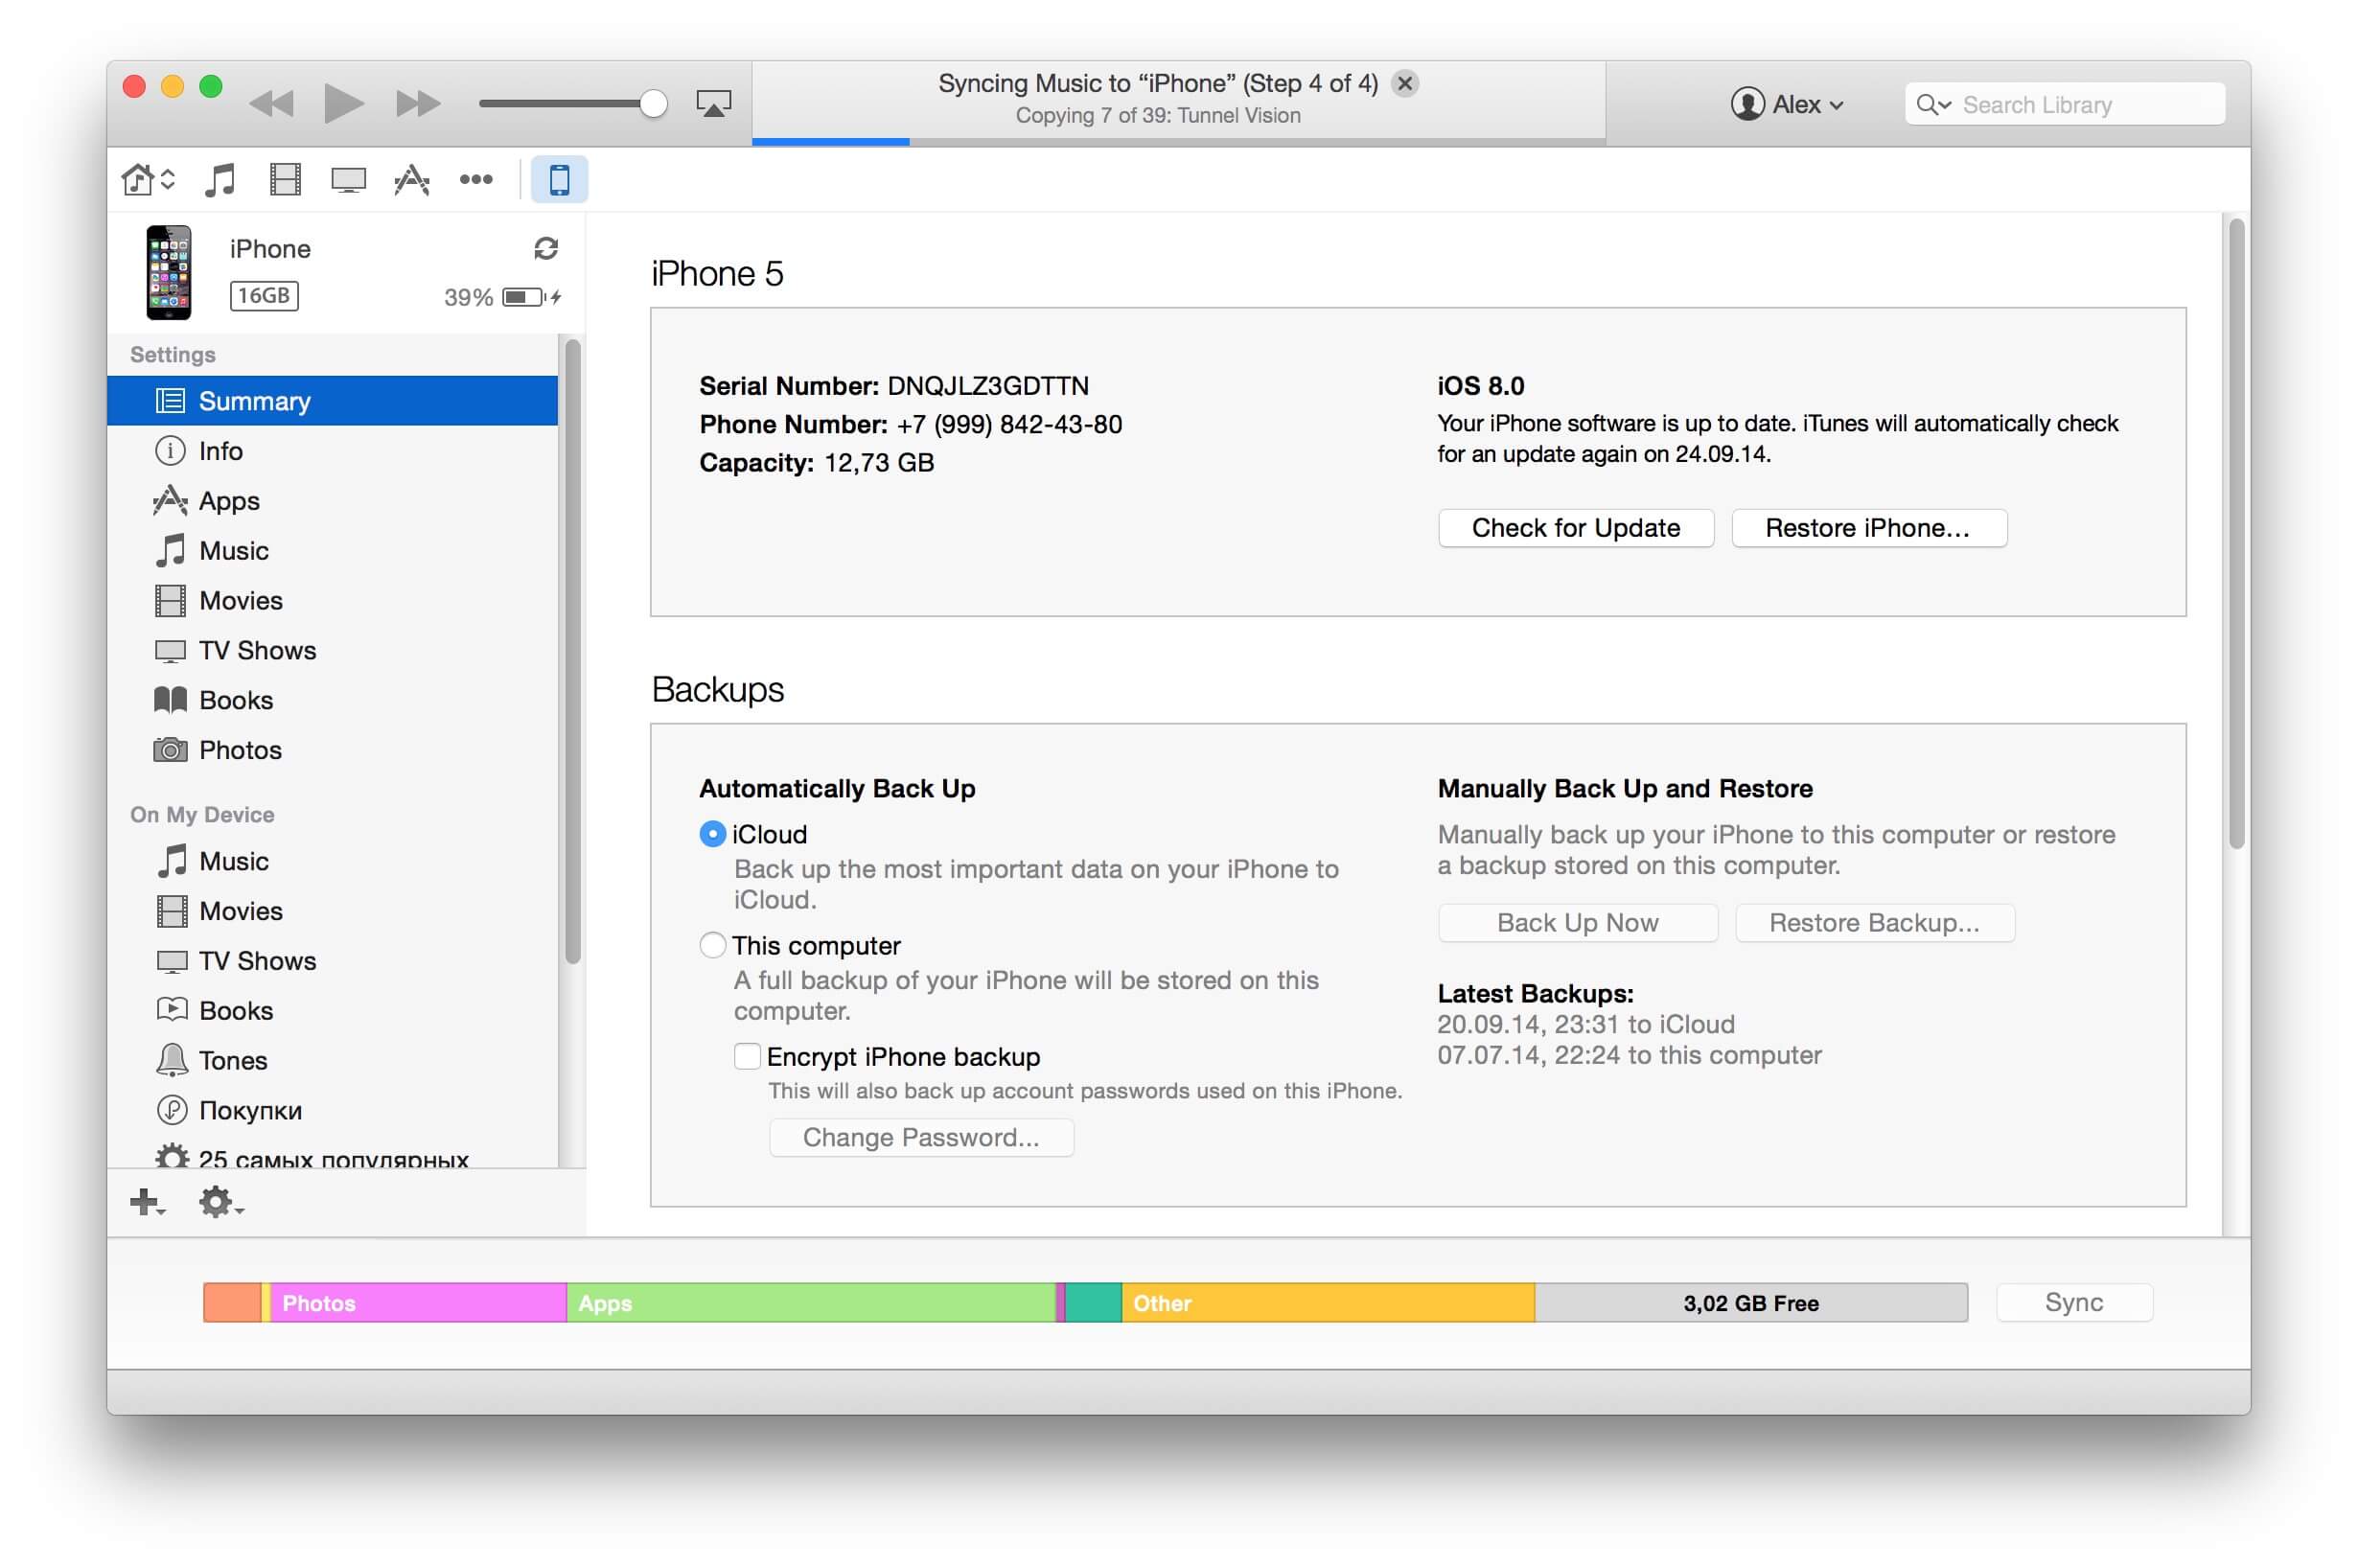
Task: Select the iPhone device button in toolbar
Action: 559,180
